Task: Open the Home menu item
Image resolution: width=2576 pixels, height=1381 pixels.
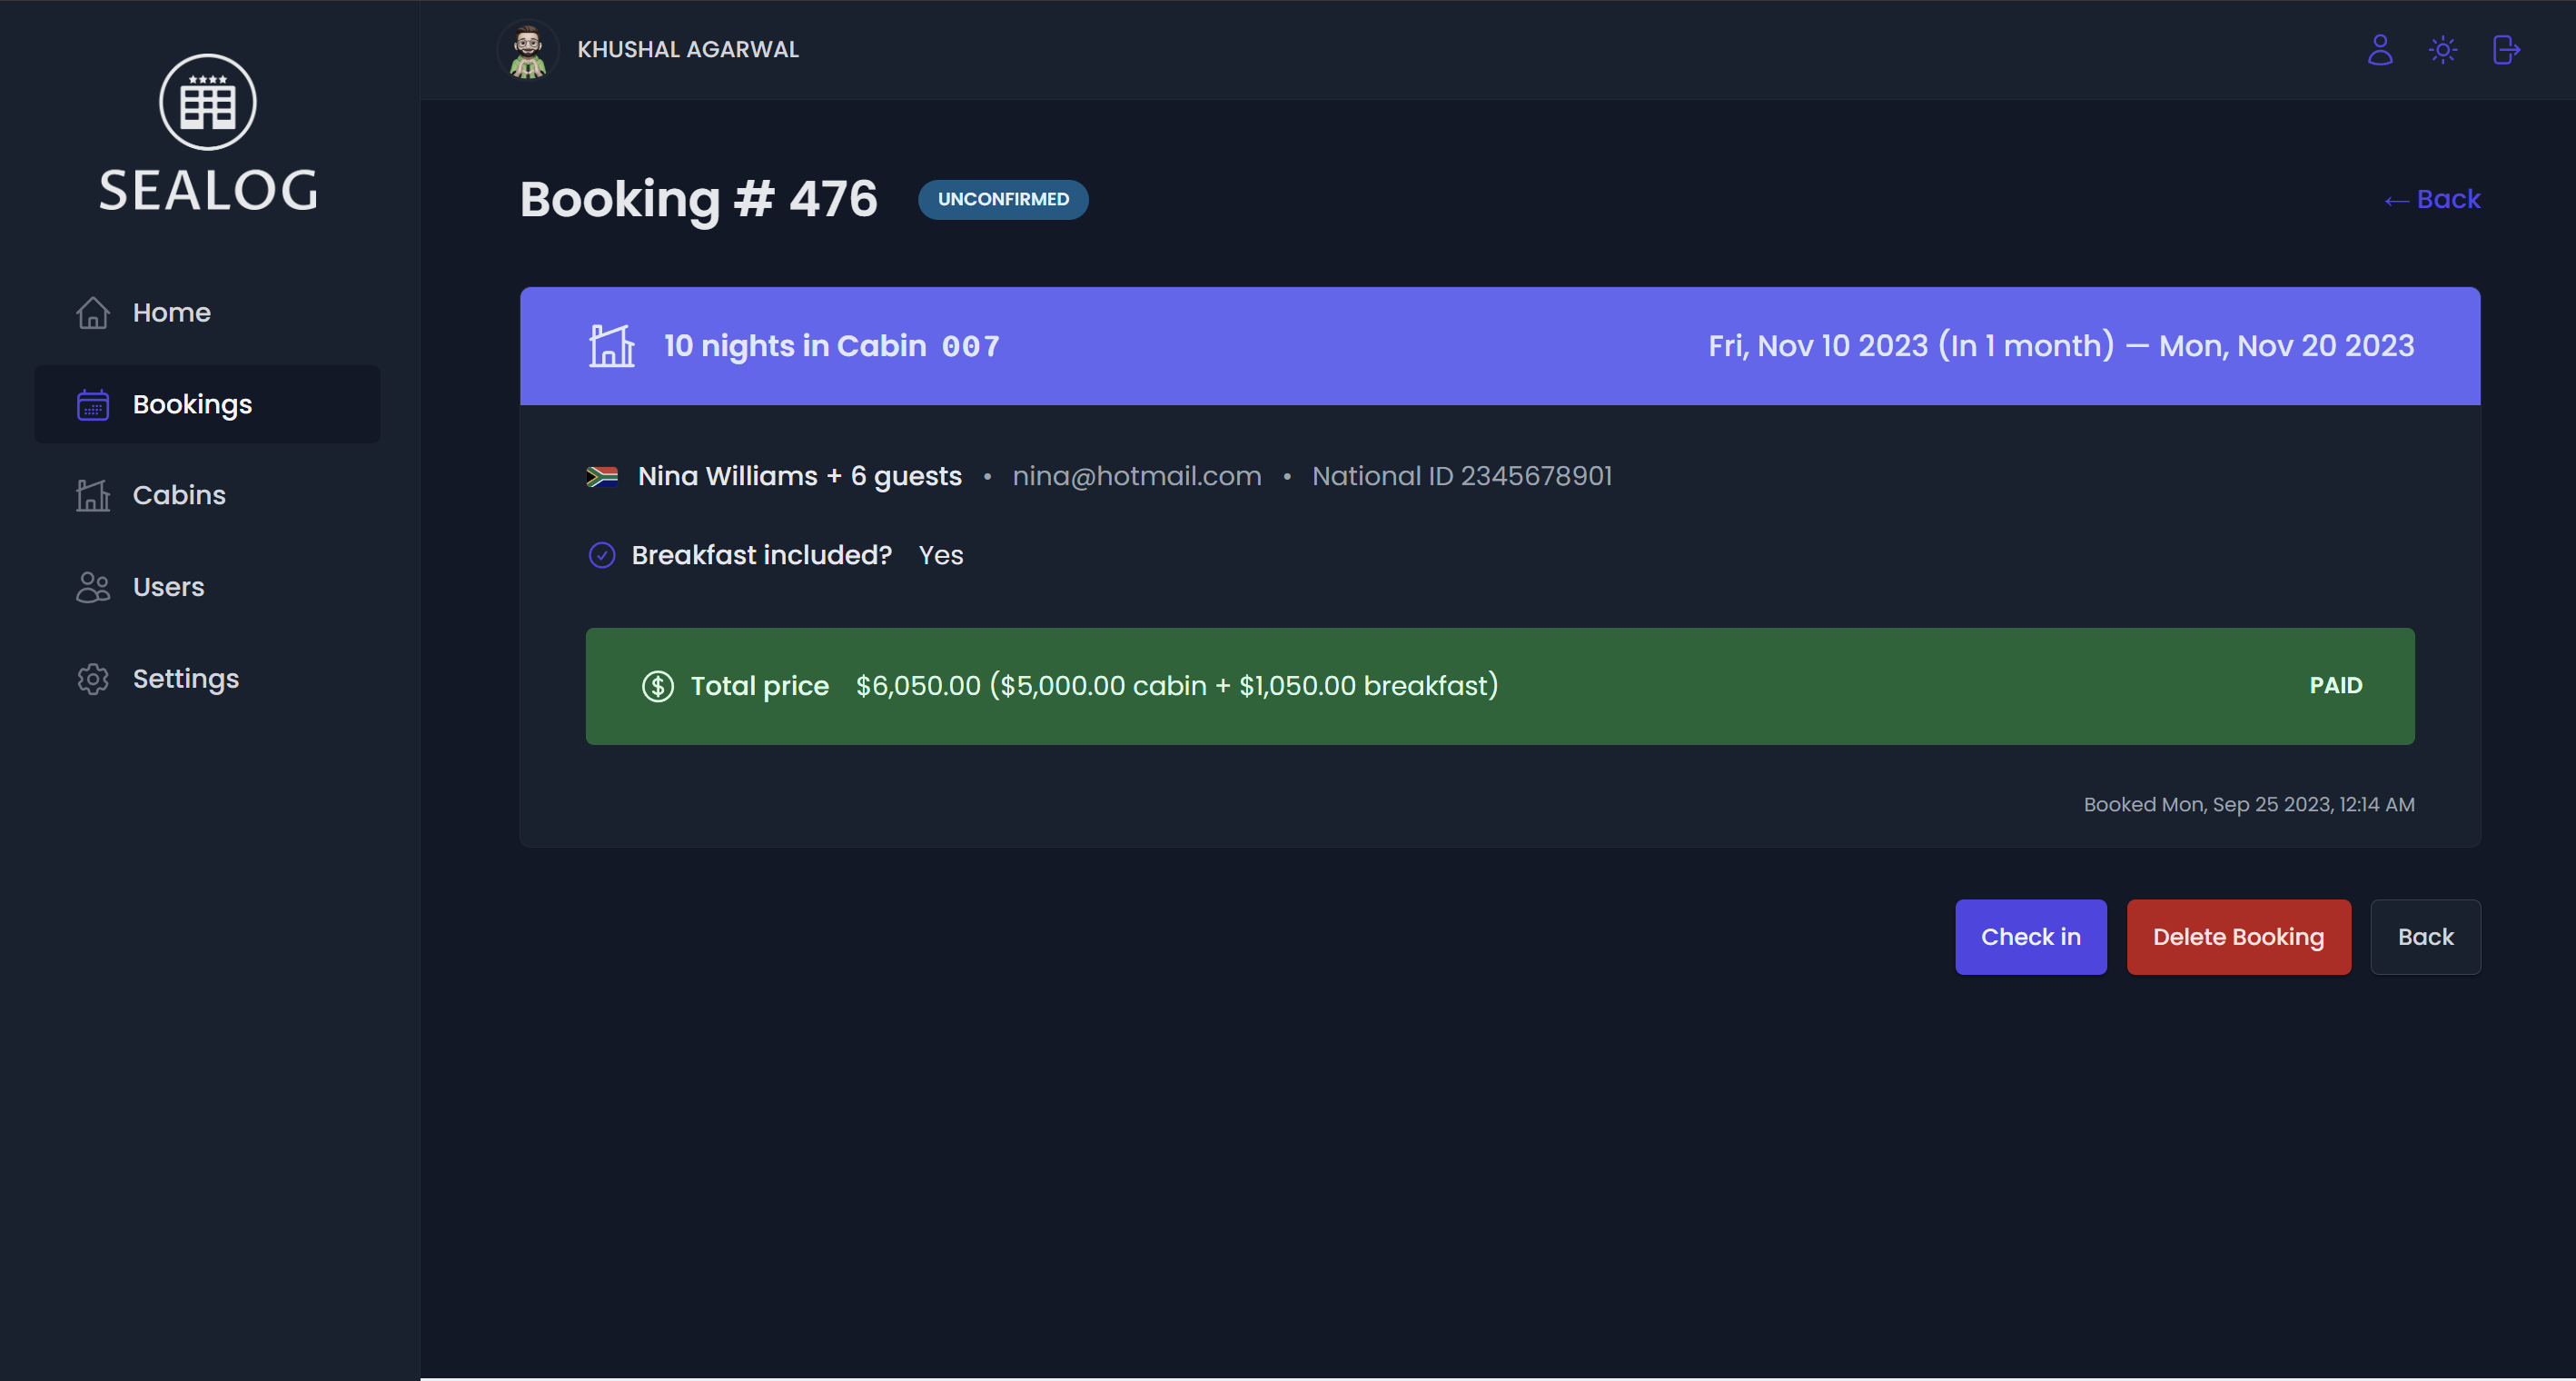Action: (x=171, y=313)
